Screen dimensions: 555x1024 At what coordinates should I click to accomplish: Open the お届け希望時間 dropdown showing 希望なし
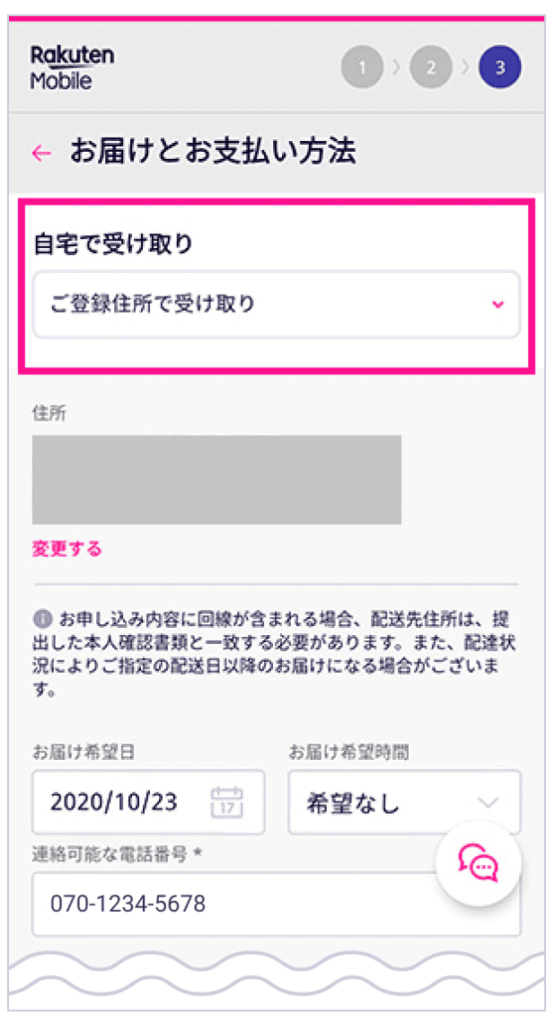click(x=405, y=802)
